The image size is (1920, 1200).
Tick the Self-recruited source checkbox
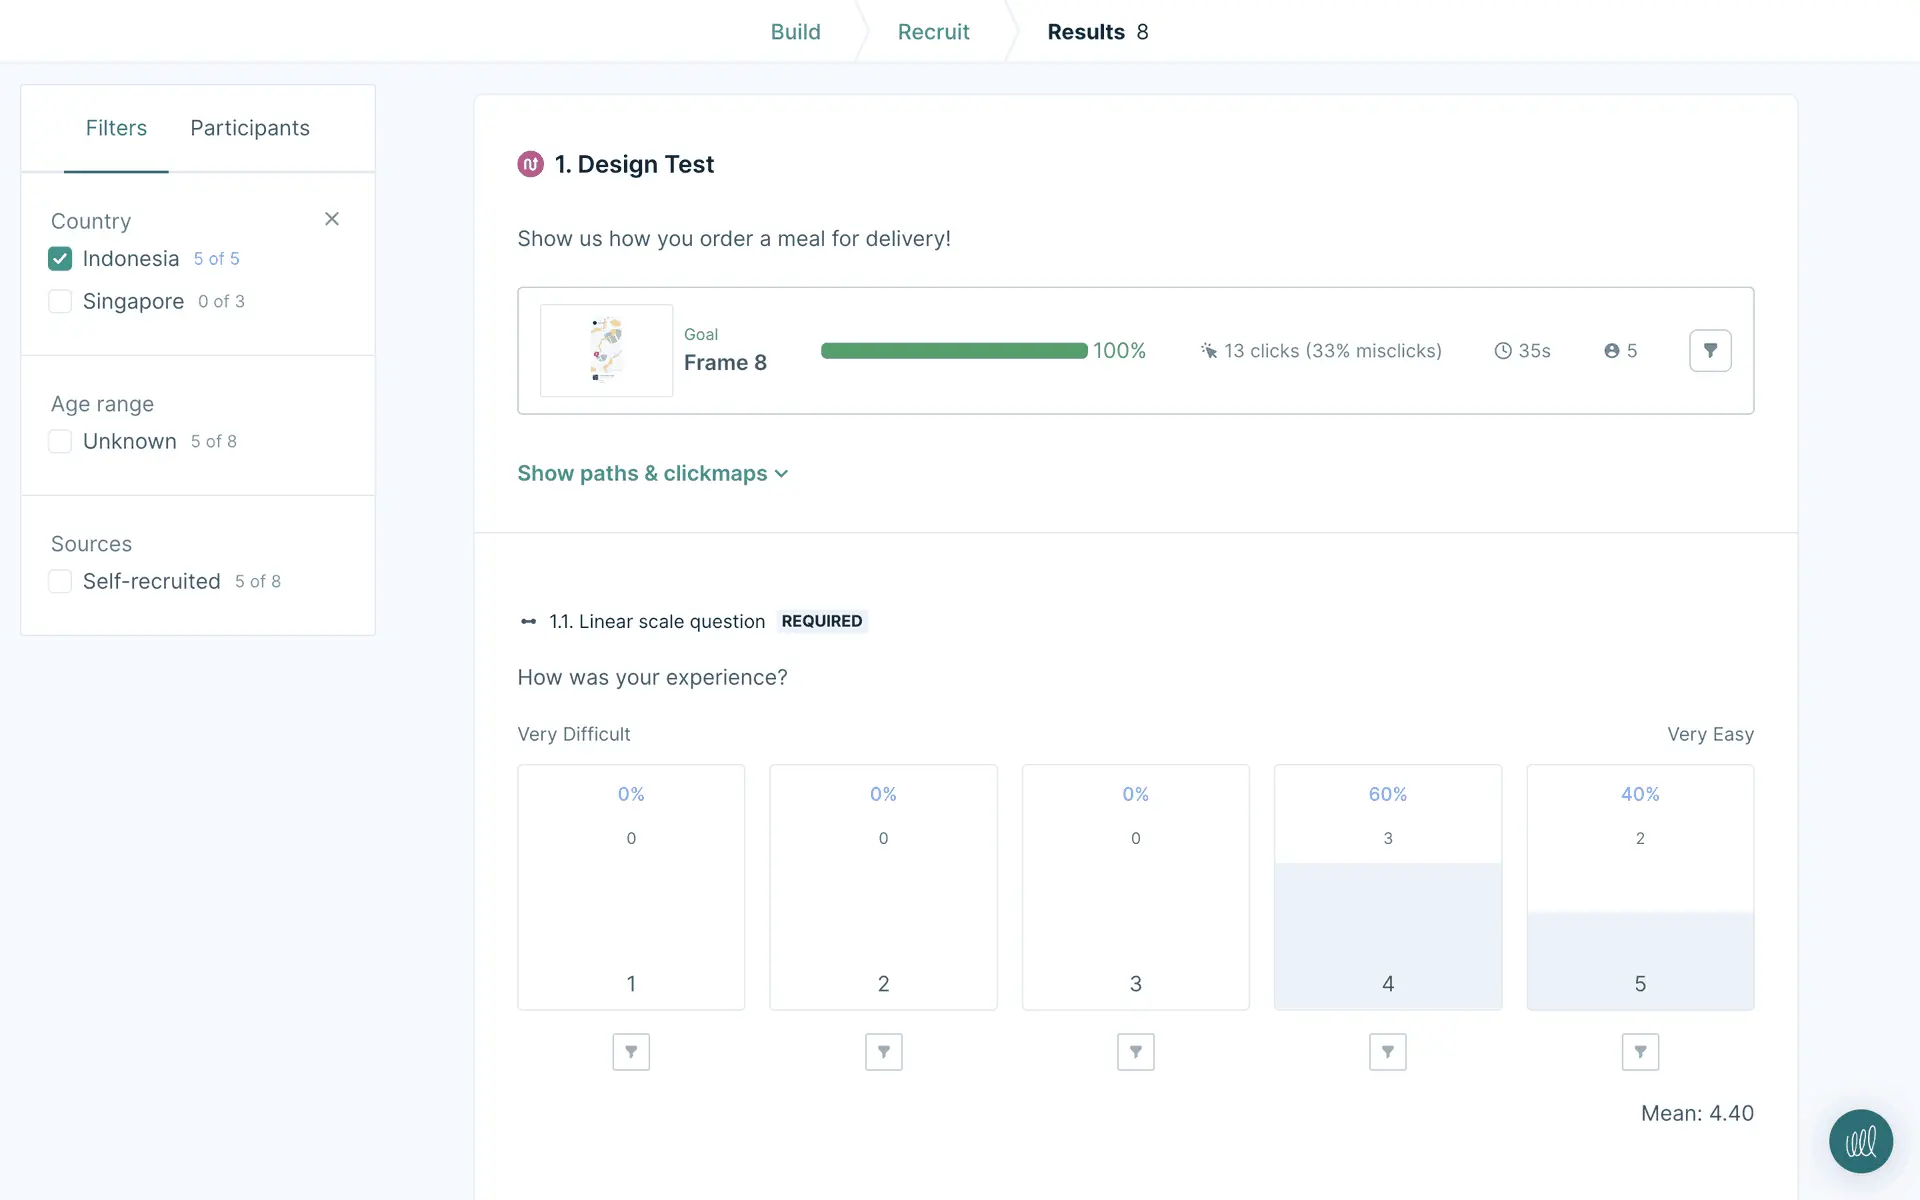[x=60, y=581]
